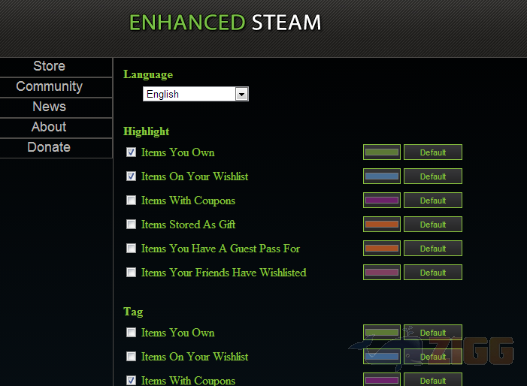Click Default for Tag Items On Your Wishlist
Screen dimensions: 527x386
coord(433,356)
